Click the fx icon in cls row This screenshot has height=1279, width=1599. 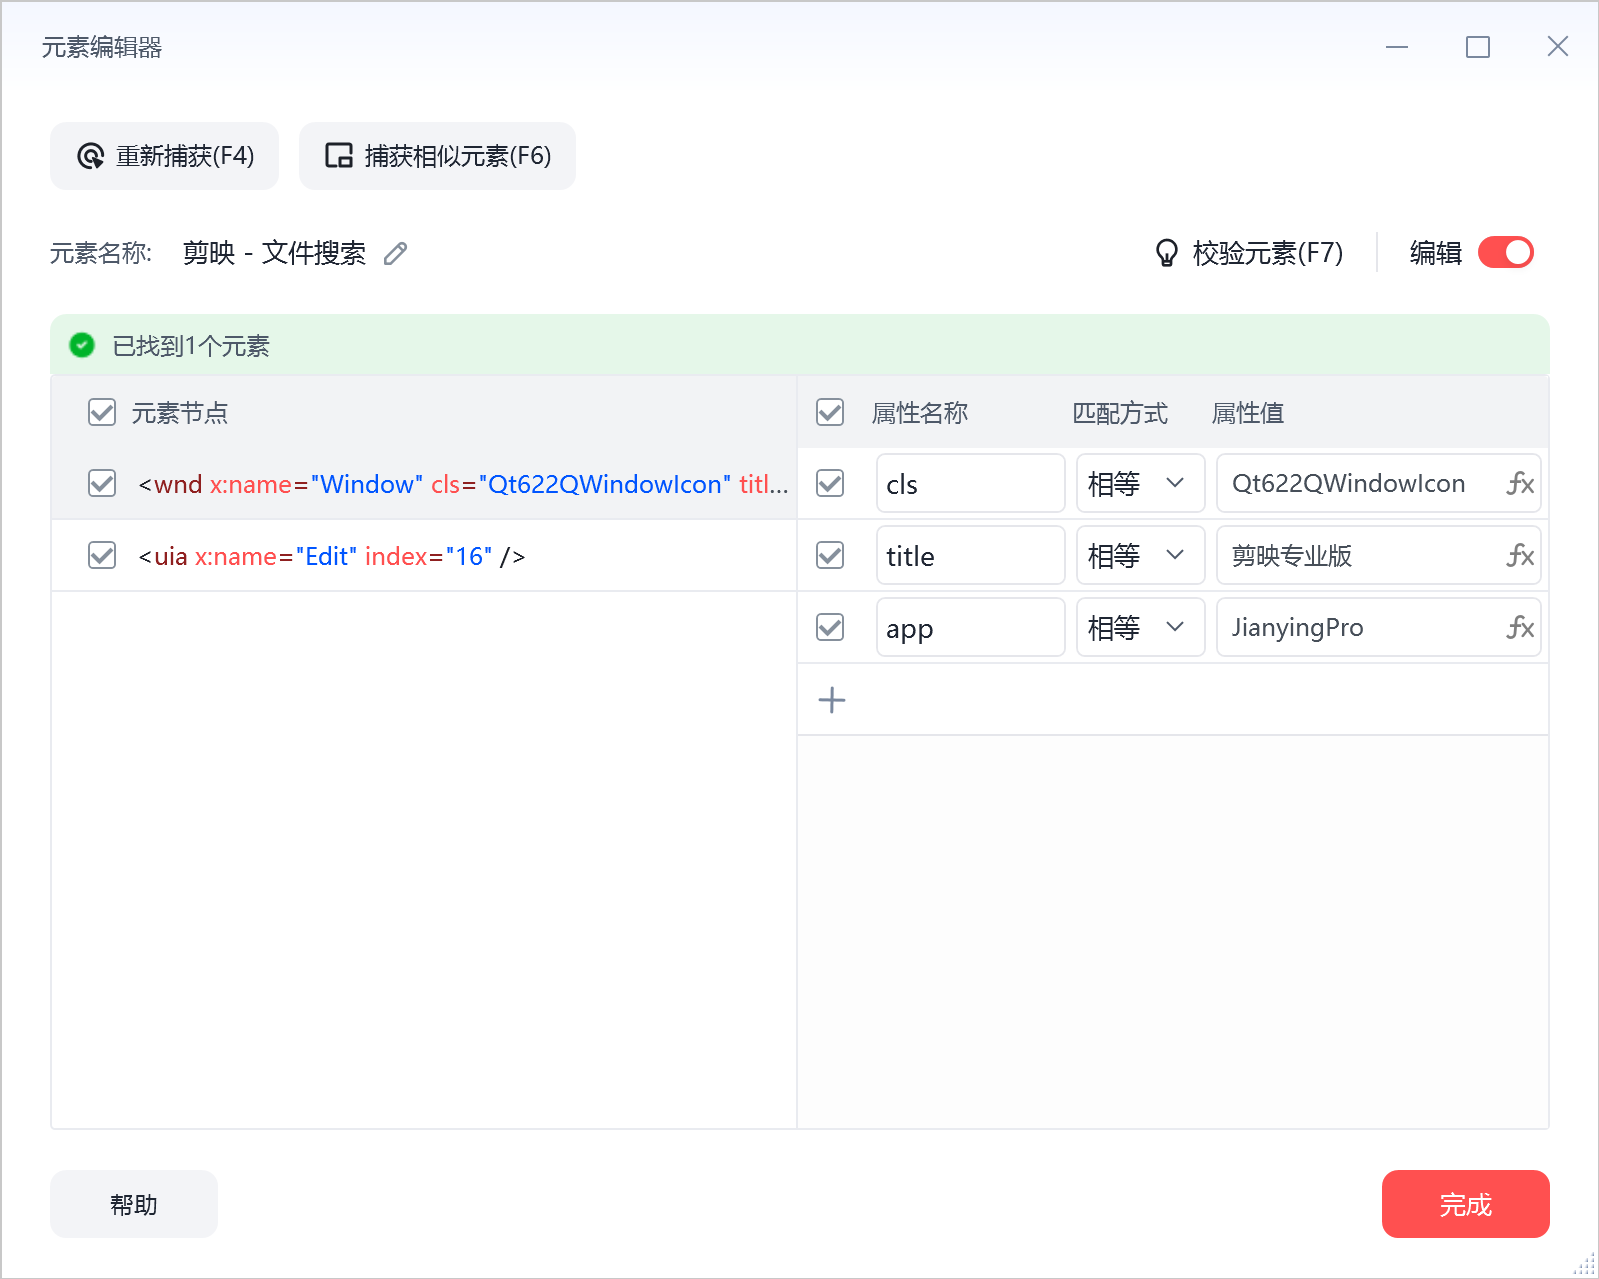point(1520,484)
